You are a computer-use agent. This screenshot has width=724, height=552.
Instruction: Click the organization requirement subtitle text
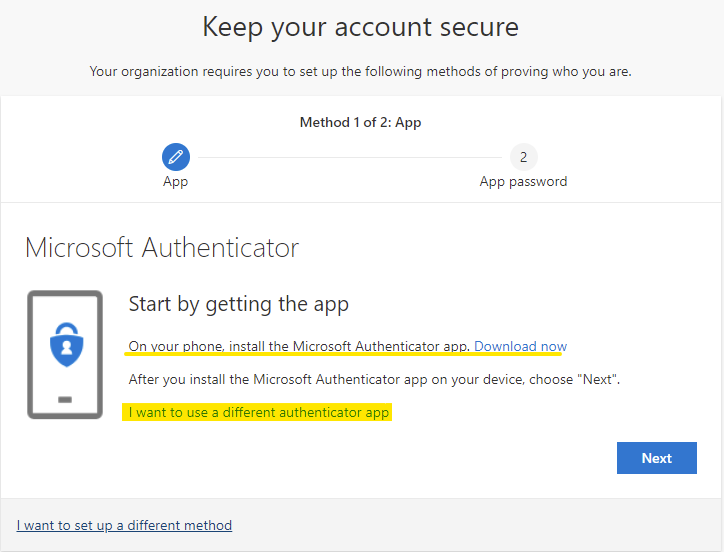[361, 72]
